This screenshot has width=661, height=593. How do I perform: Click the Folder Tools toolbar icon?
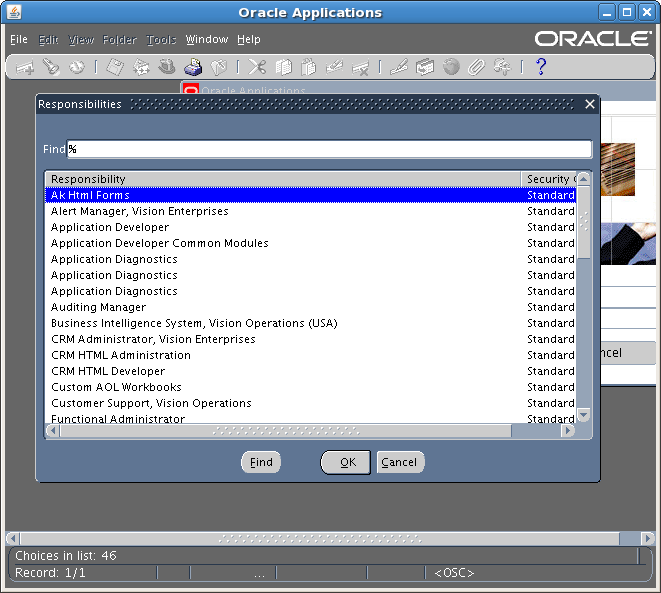click(x=502, y=67)
